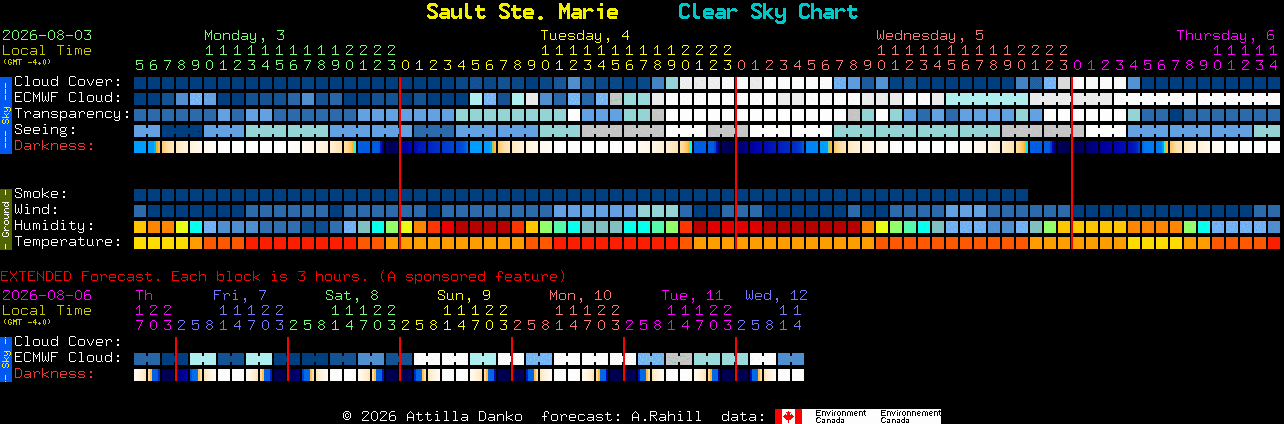The image size is (1284, 424).
Task: Click the Local Time label under 2026-08-06
Action: tap(47, 310)
